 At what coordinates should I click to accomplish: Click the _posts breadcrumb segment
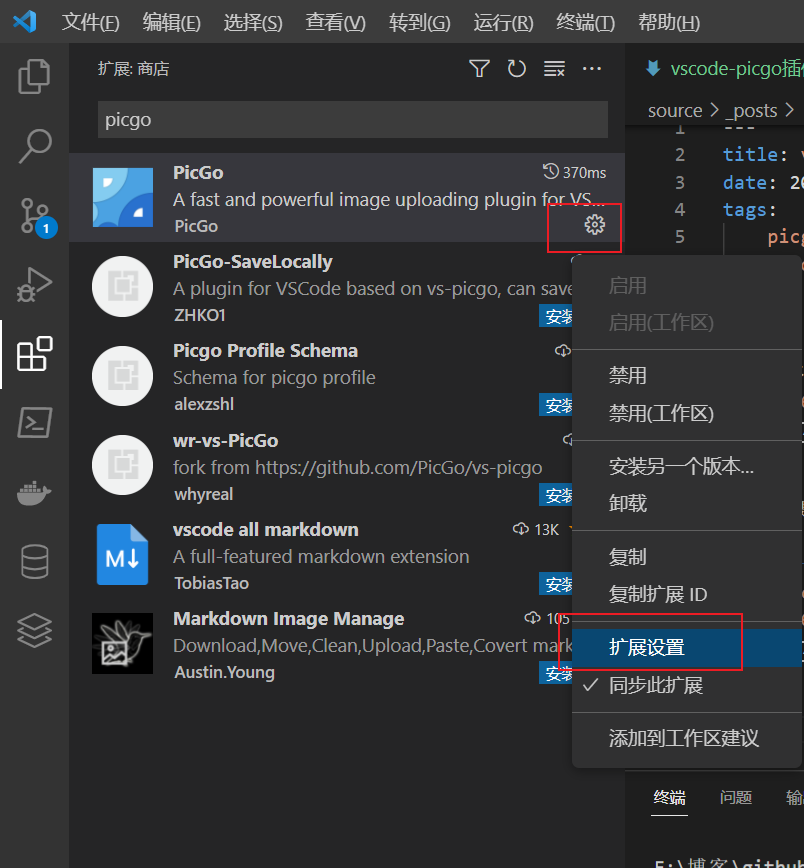point(752,111)
